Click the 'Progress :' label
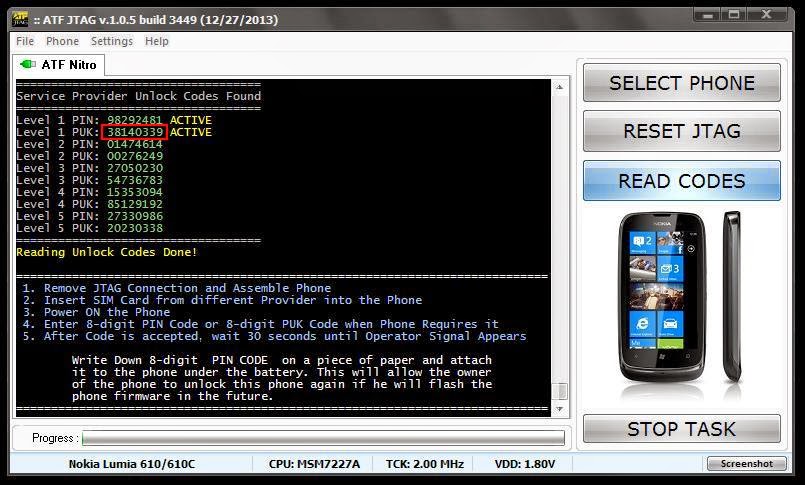 (55, 438)
